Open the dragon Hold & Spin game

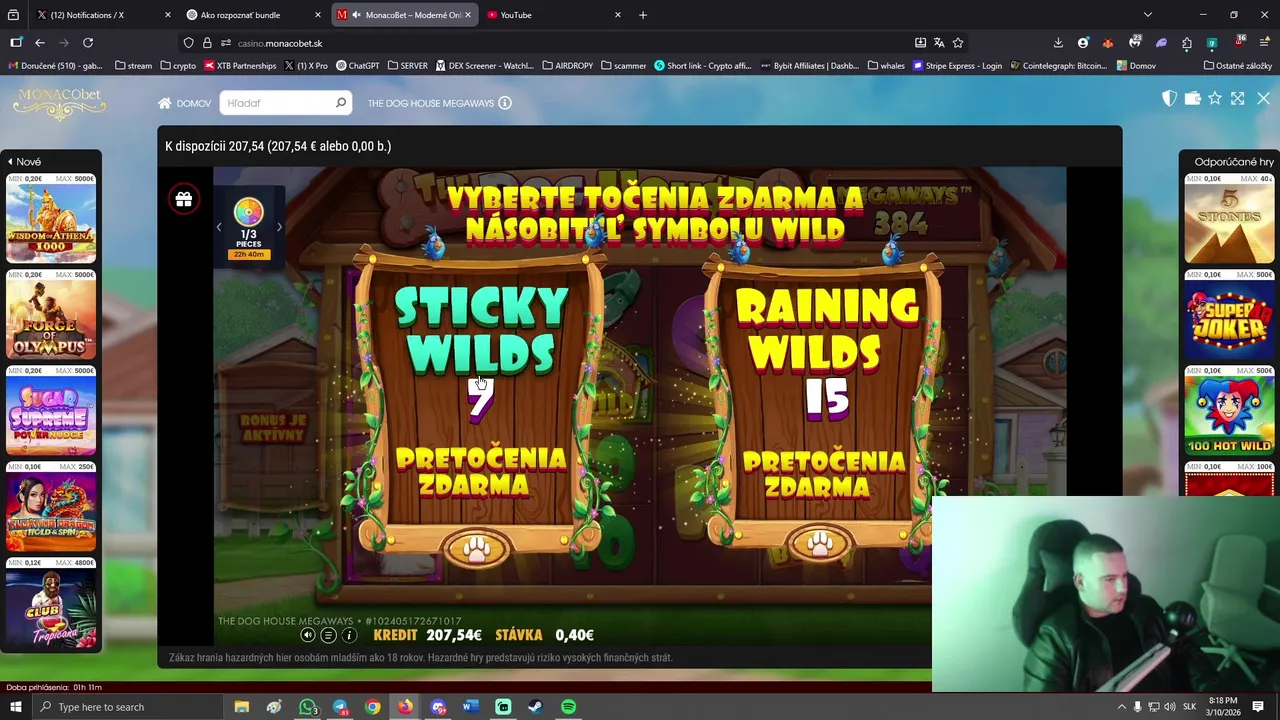51,506
